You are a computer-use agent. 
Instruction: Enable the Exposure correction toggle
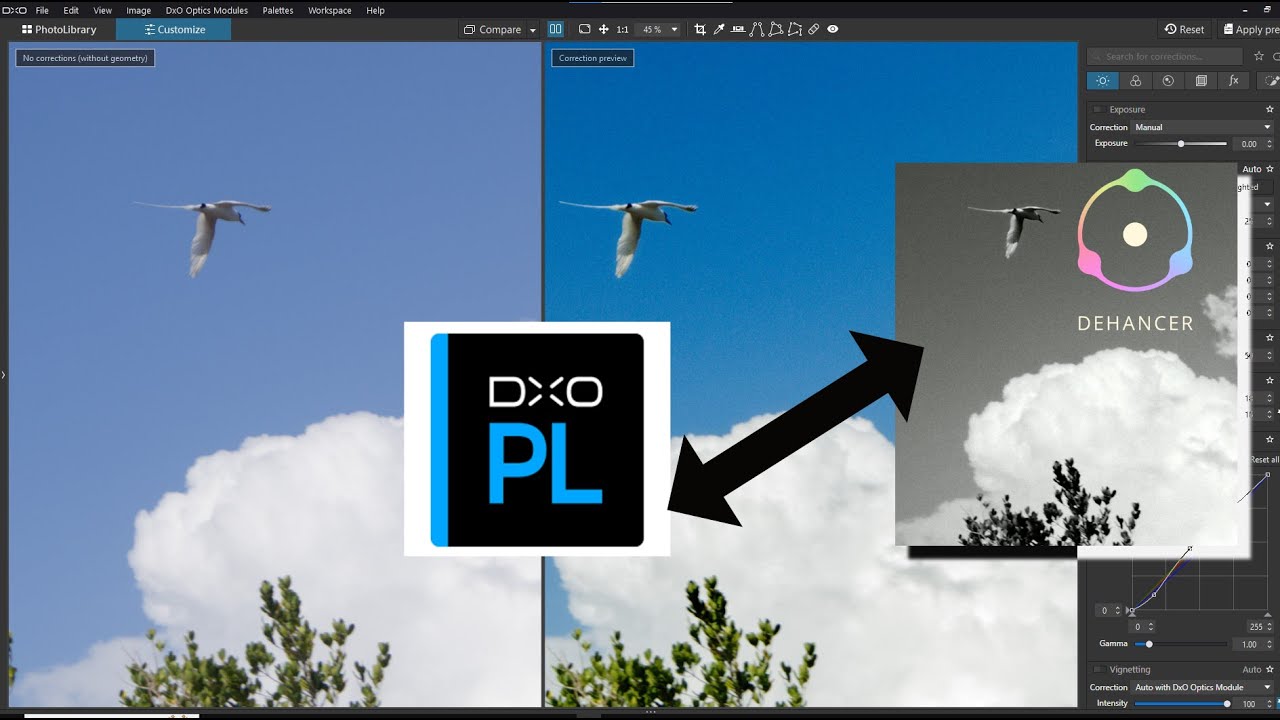tap(1097, 110)
